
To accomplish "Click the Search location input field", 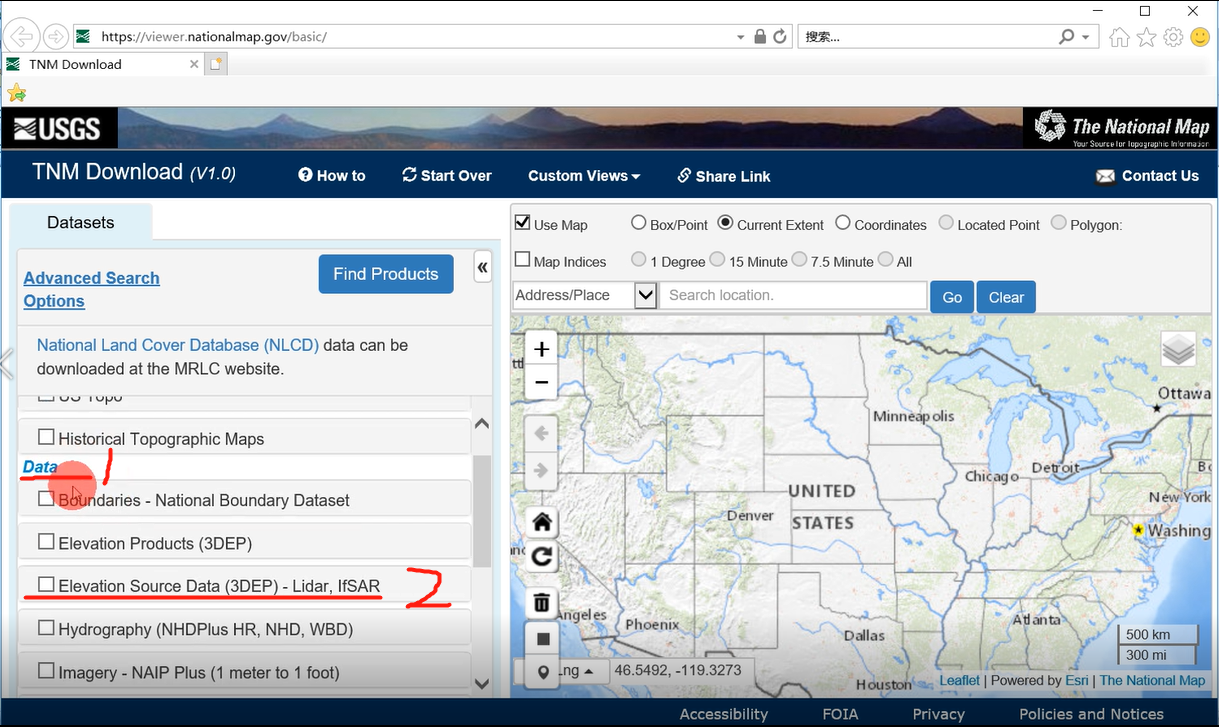I will click(793, 295).
